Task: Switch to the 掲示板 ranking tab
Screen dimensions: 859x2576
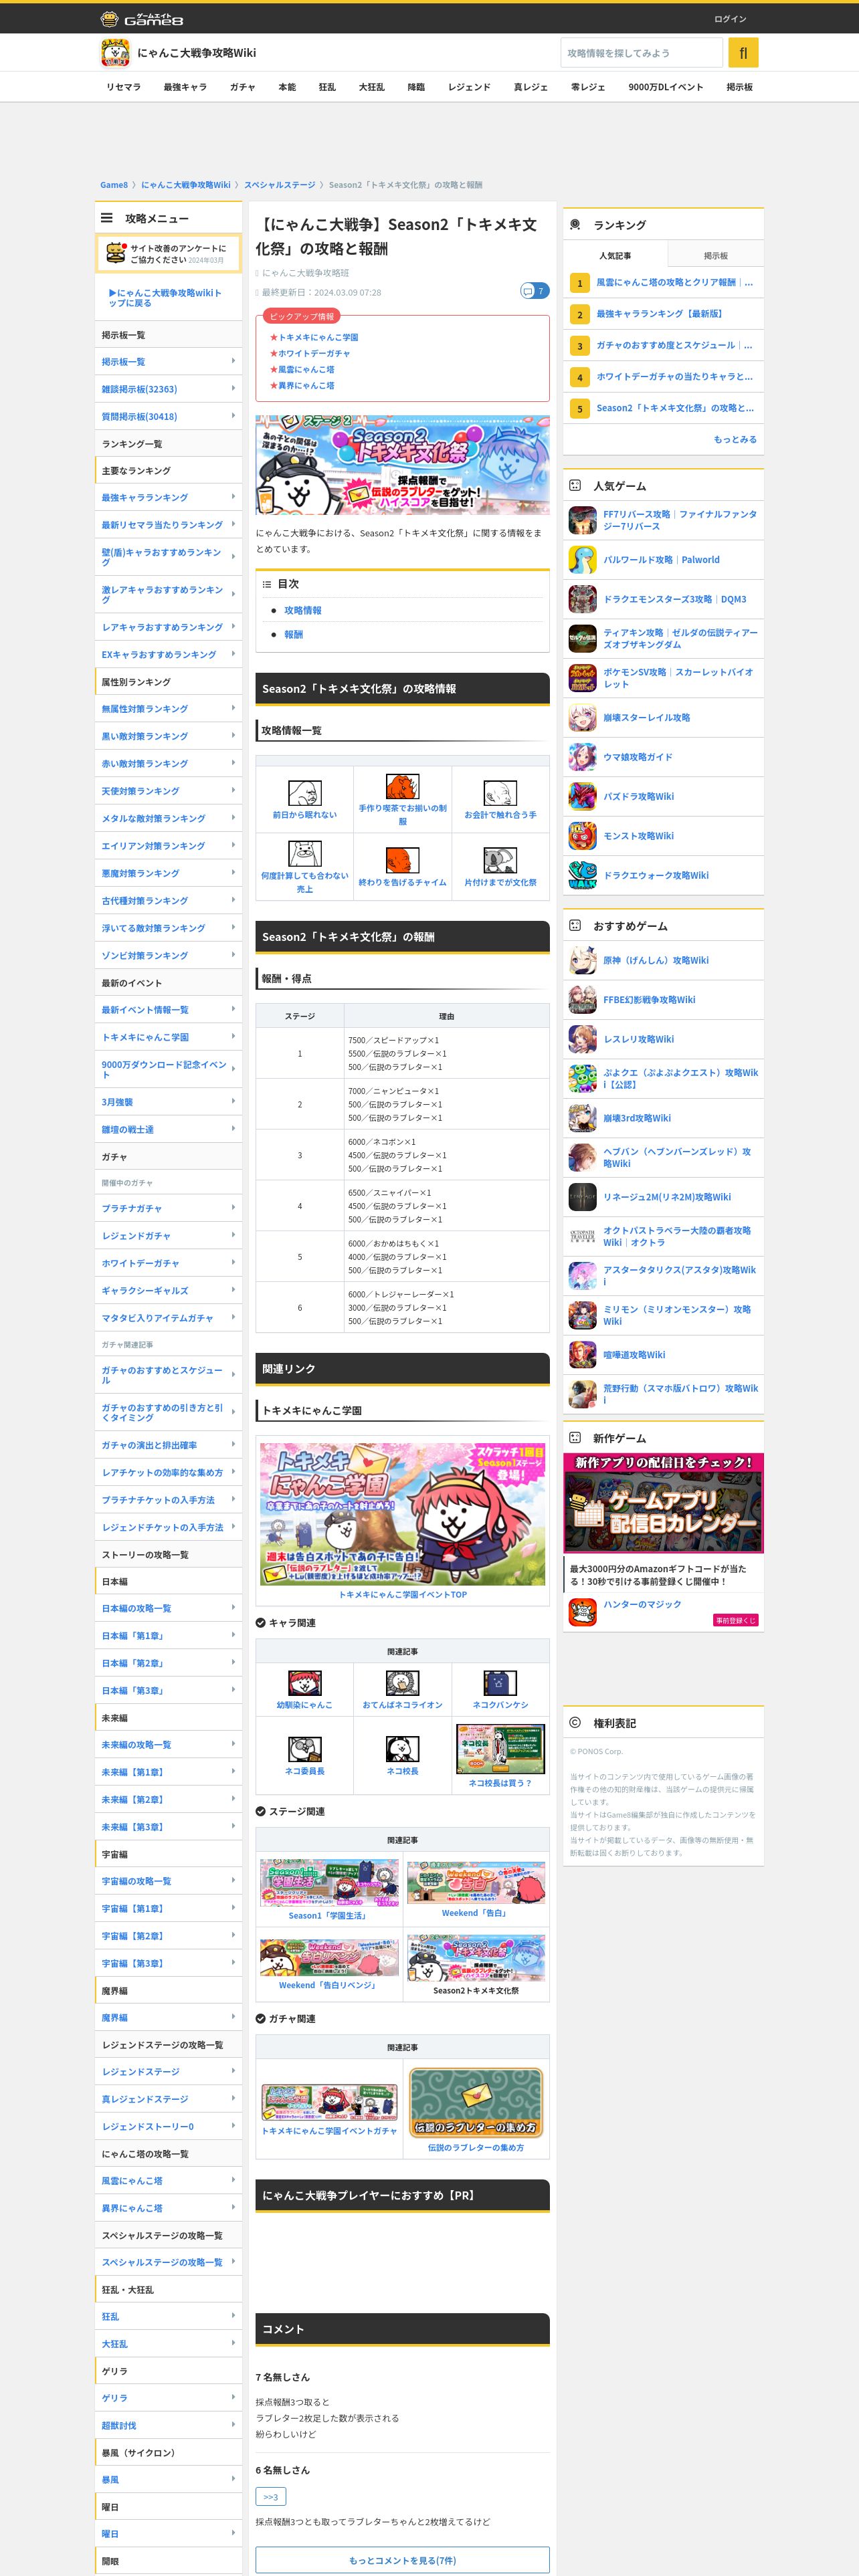Action: coord(715,256)
